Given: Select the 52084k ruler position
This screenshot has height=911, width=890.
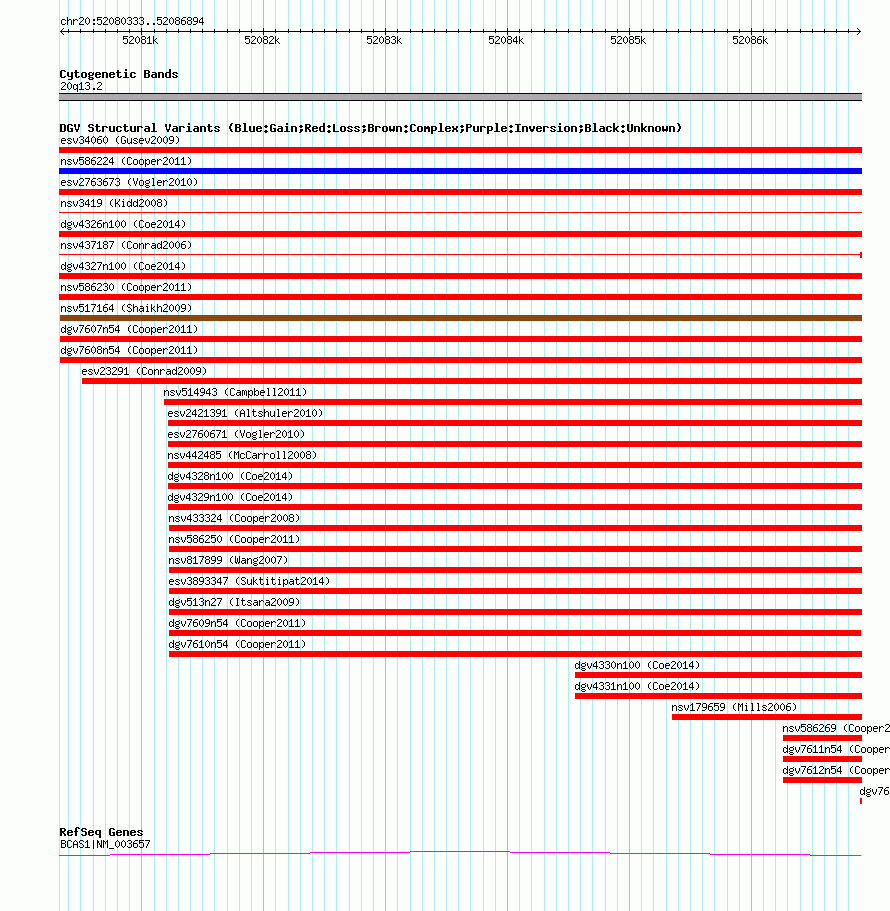Looking at the screenshot, I should click(506, 40).
